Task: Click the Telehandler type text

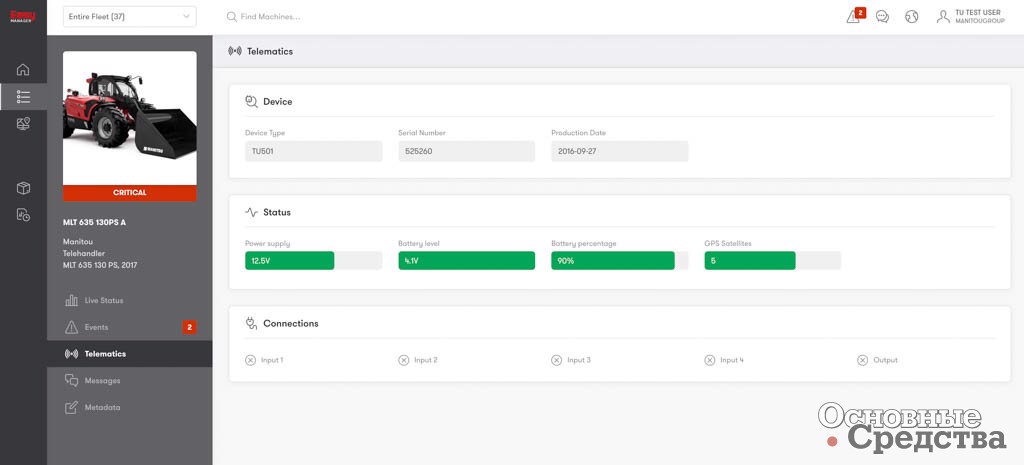Action: 84,253
